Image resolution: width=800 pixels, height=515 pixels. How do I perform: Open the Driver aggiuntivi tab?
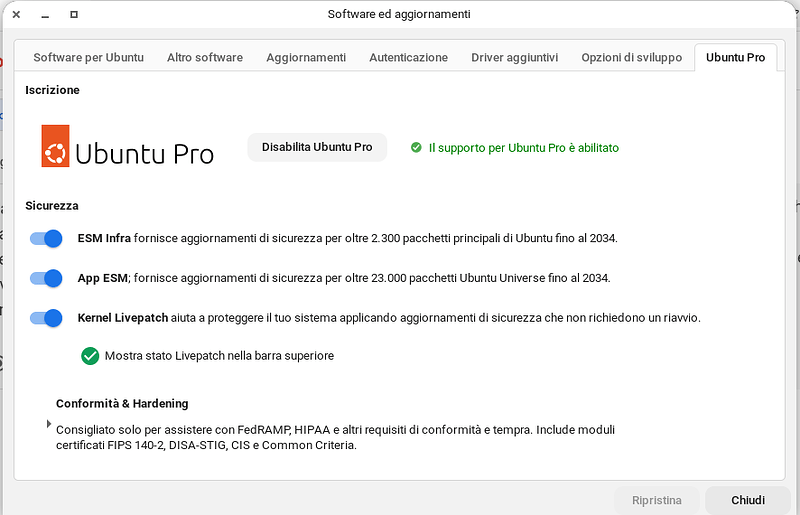[x=515, y=58]
